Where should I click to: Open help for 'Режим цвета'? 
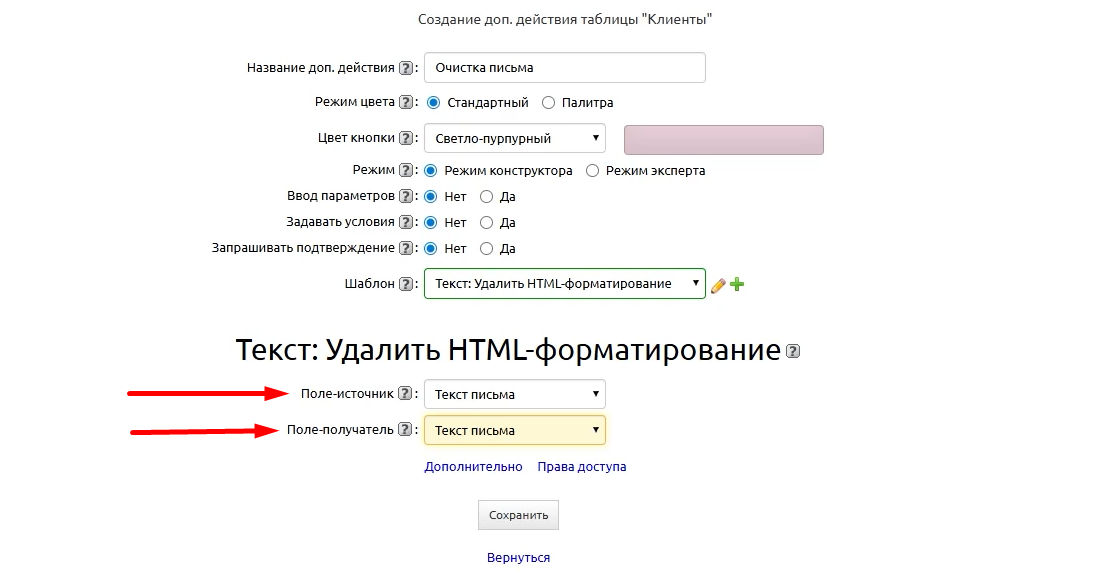point(404,101)
